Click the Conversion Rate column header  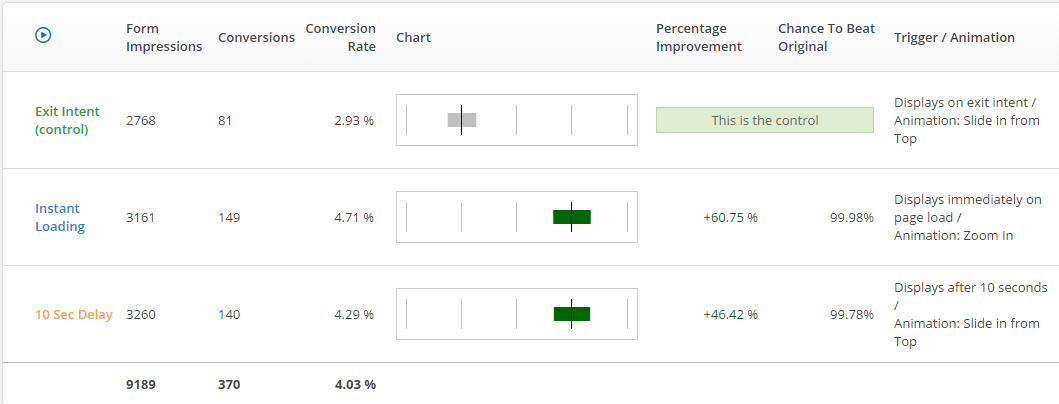(x=341, y=38)
